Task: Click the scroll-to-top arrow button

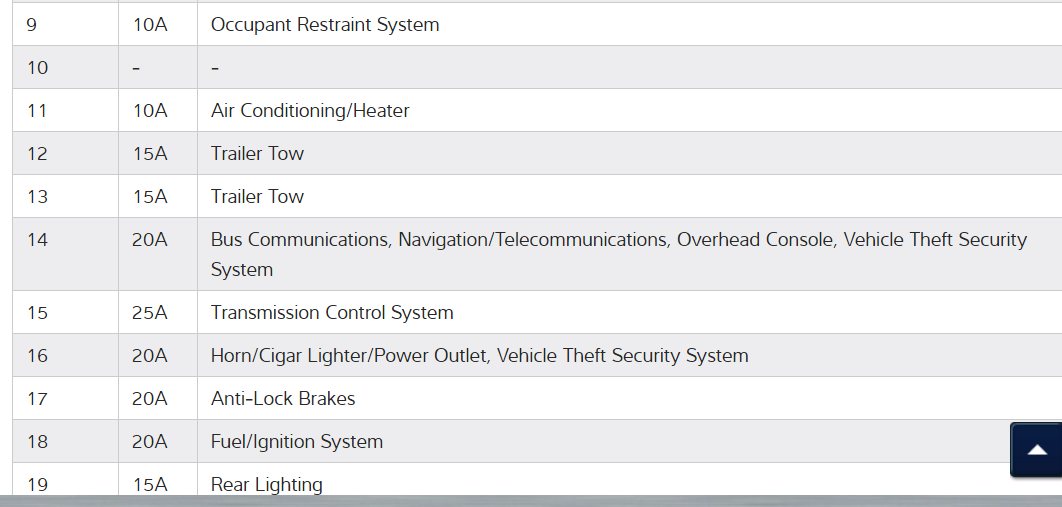Action: [1037, 450]
